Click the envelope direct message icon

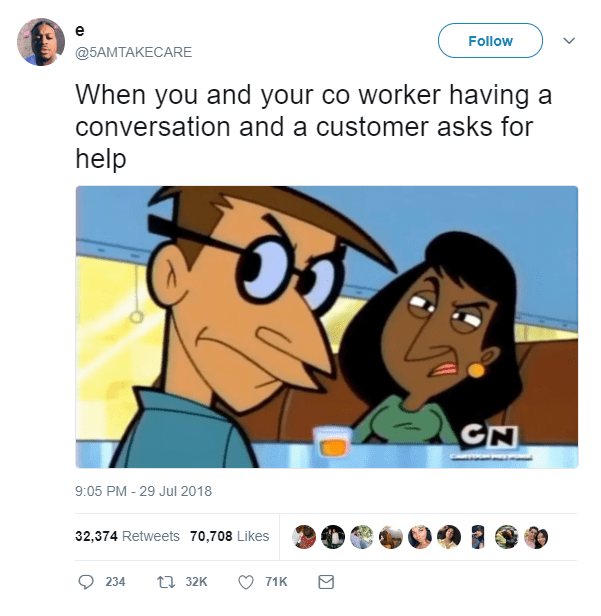point(326,582)
